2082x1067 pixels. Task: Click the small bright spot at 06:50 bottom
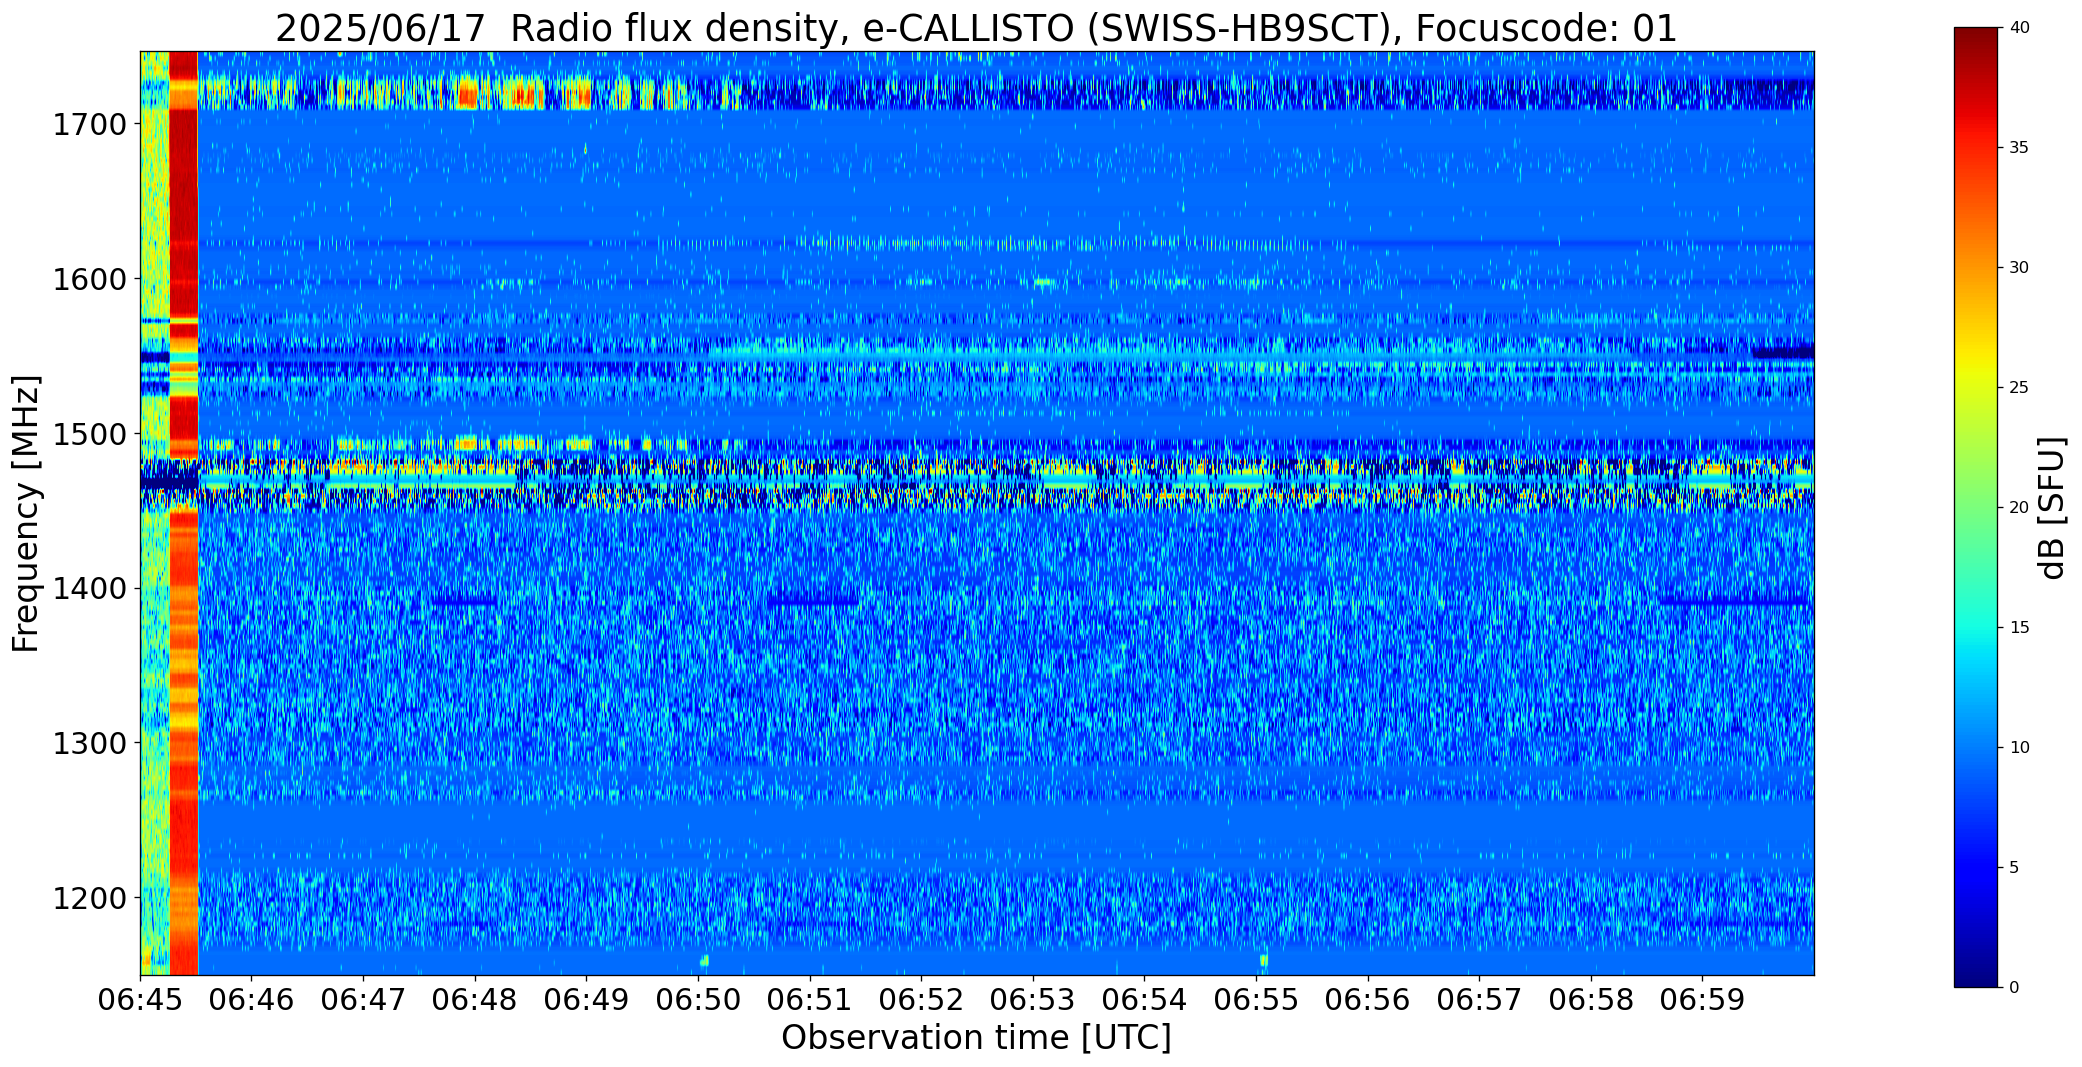tap(704, 961)
